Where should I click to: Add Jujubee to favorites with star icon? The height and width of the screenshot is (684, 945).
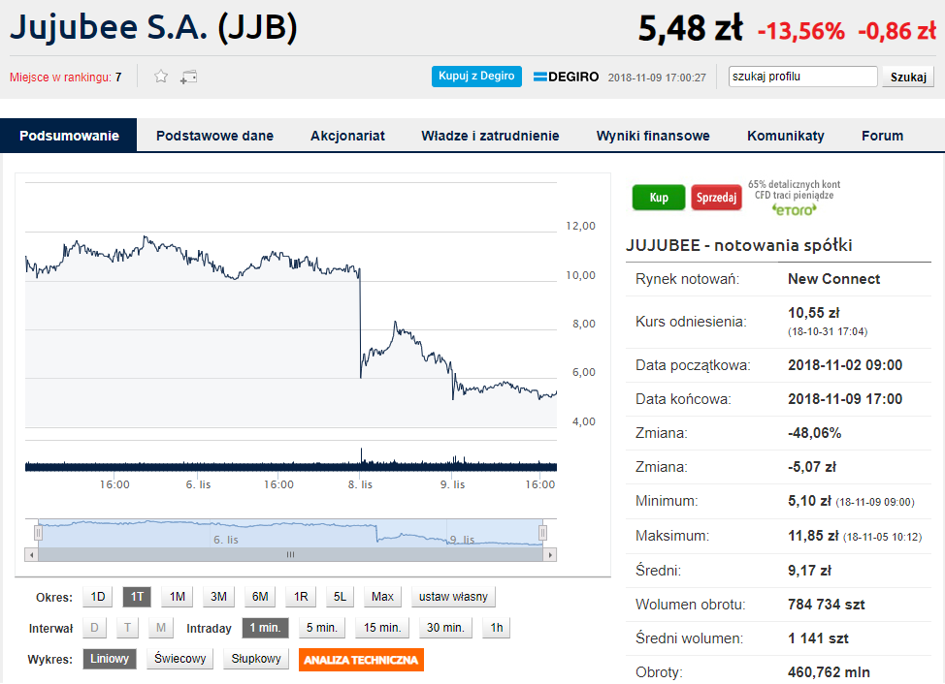tap(160, 77)
